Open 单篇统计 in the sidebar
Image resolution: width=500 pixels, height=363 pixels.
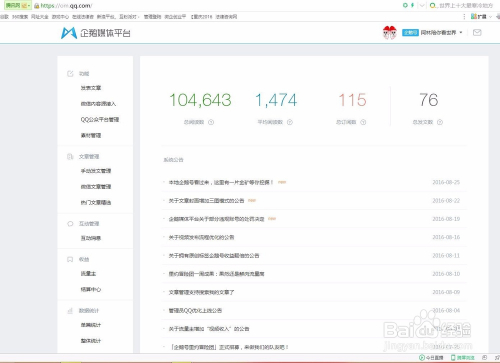pyautogui.click(x=91, y=325)
